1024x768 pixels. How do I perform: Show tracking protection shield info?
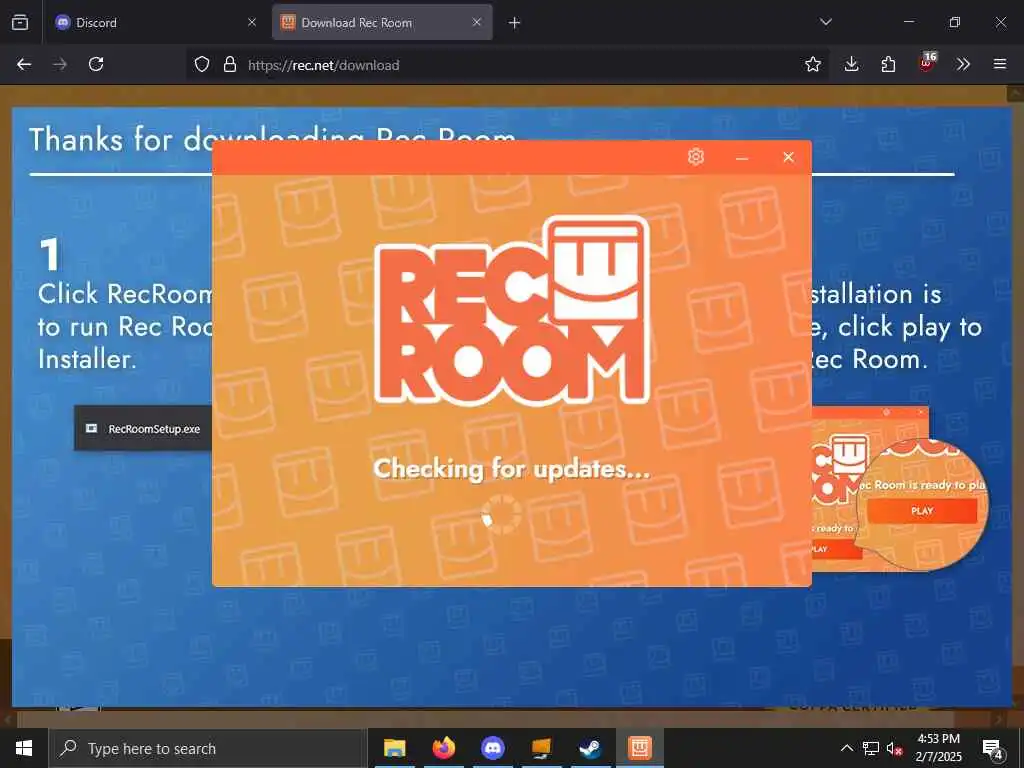pyautogui.click(x=202, y=65)
